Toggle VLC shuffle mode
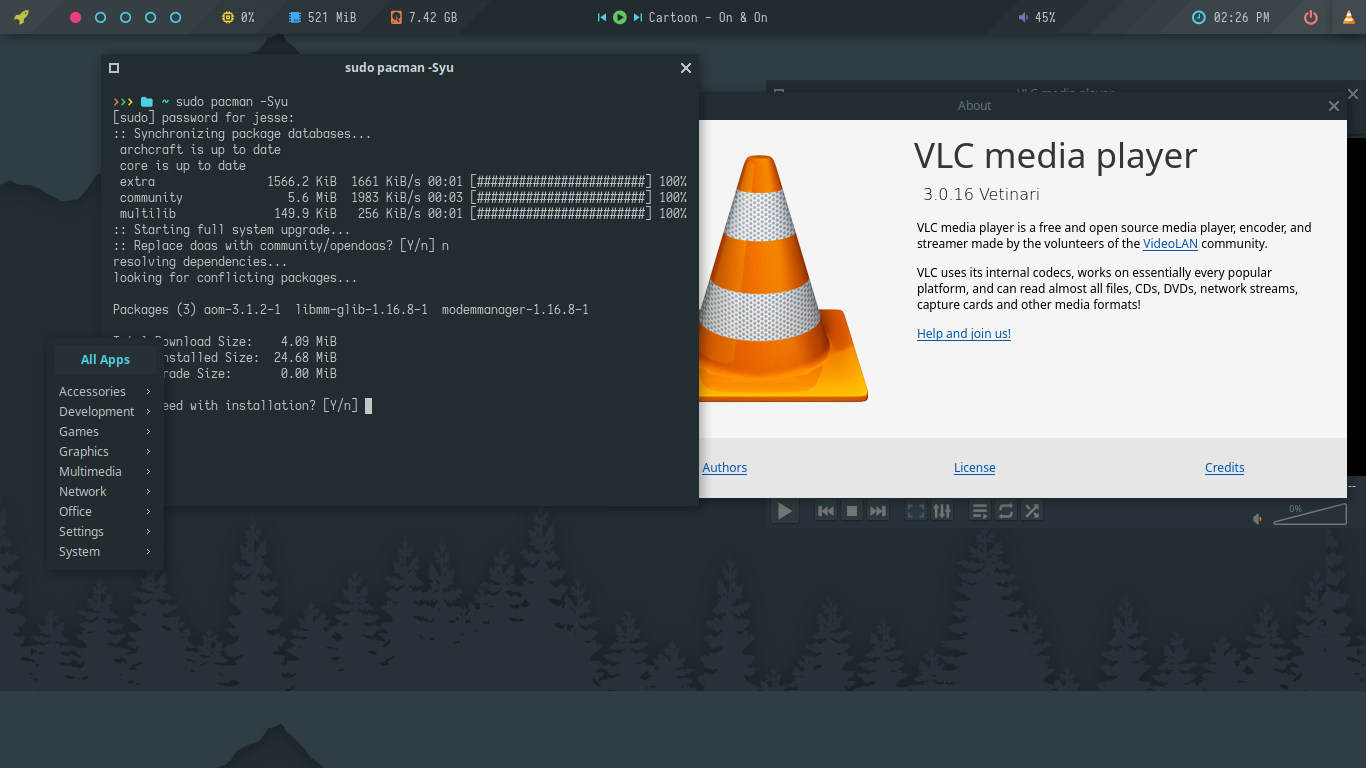Screen dimensions: 1366x768 click(1032, 511)
